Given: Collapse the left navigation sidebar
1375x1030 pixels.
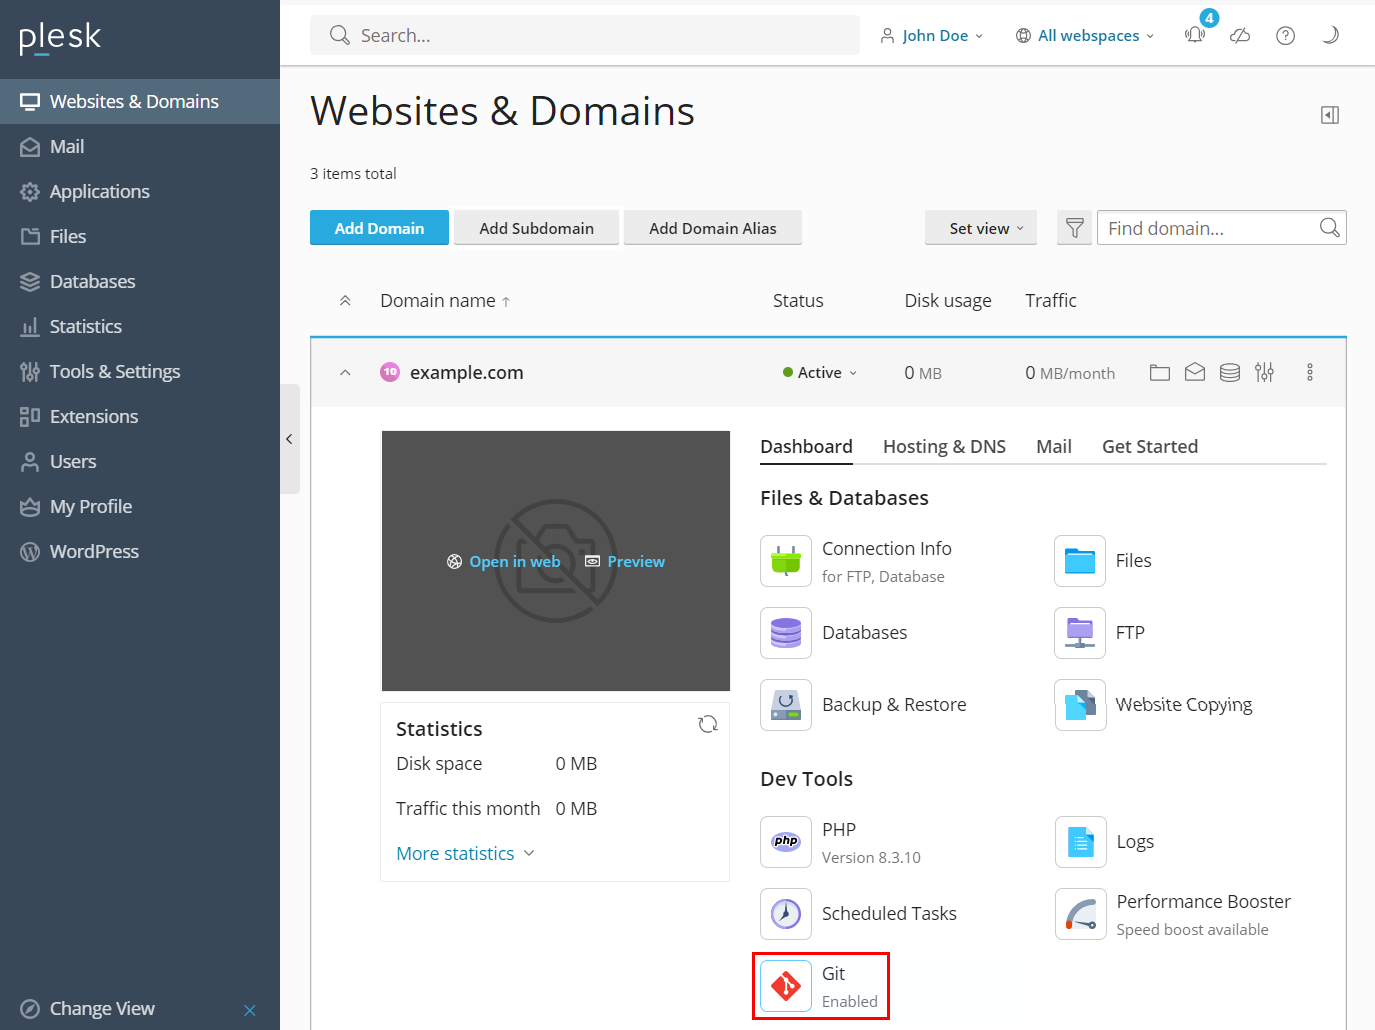Looking at the screenshot, I should click(x=289, y=439).
